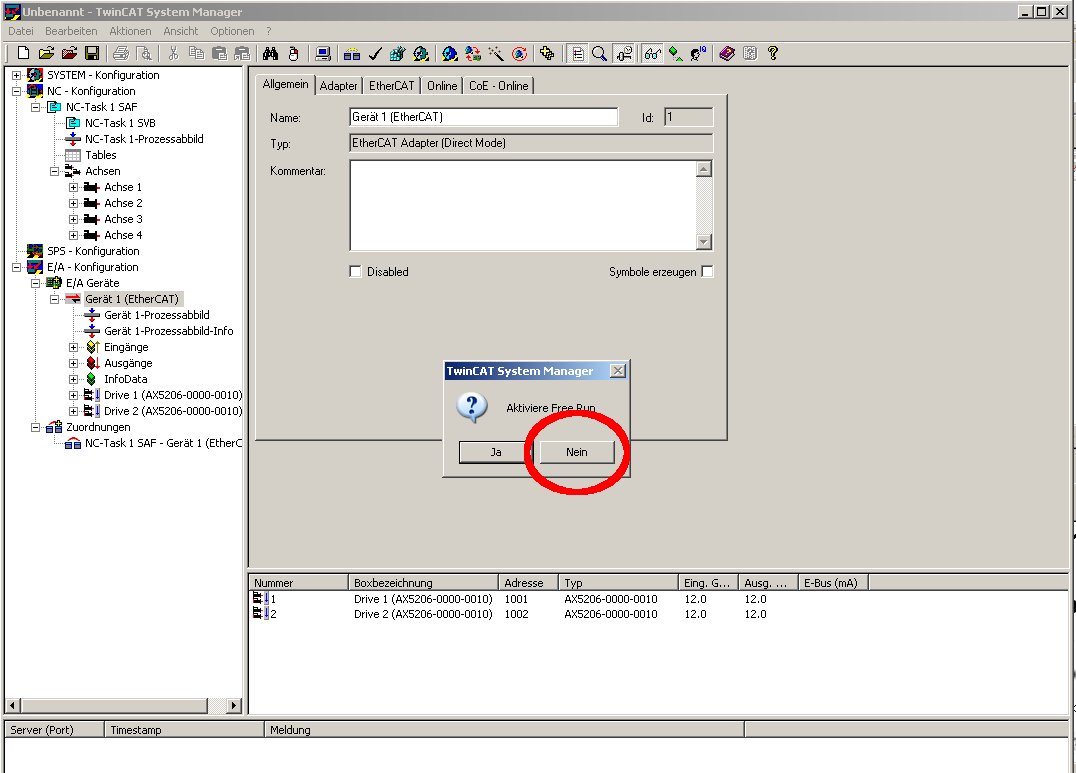Click the yellow plus toolbar icon
This screenshot has width=1076, height=773.
[547, 54]
